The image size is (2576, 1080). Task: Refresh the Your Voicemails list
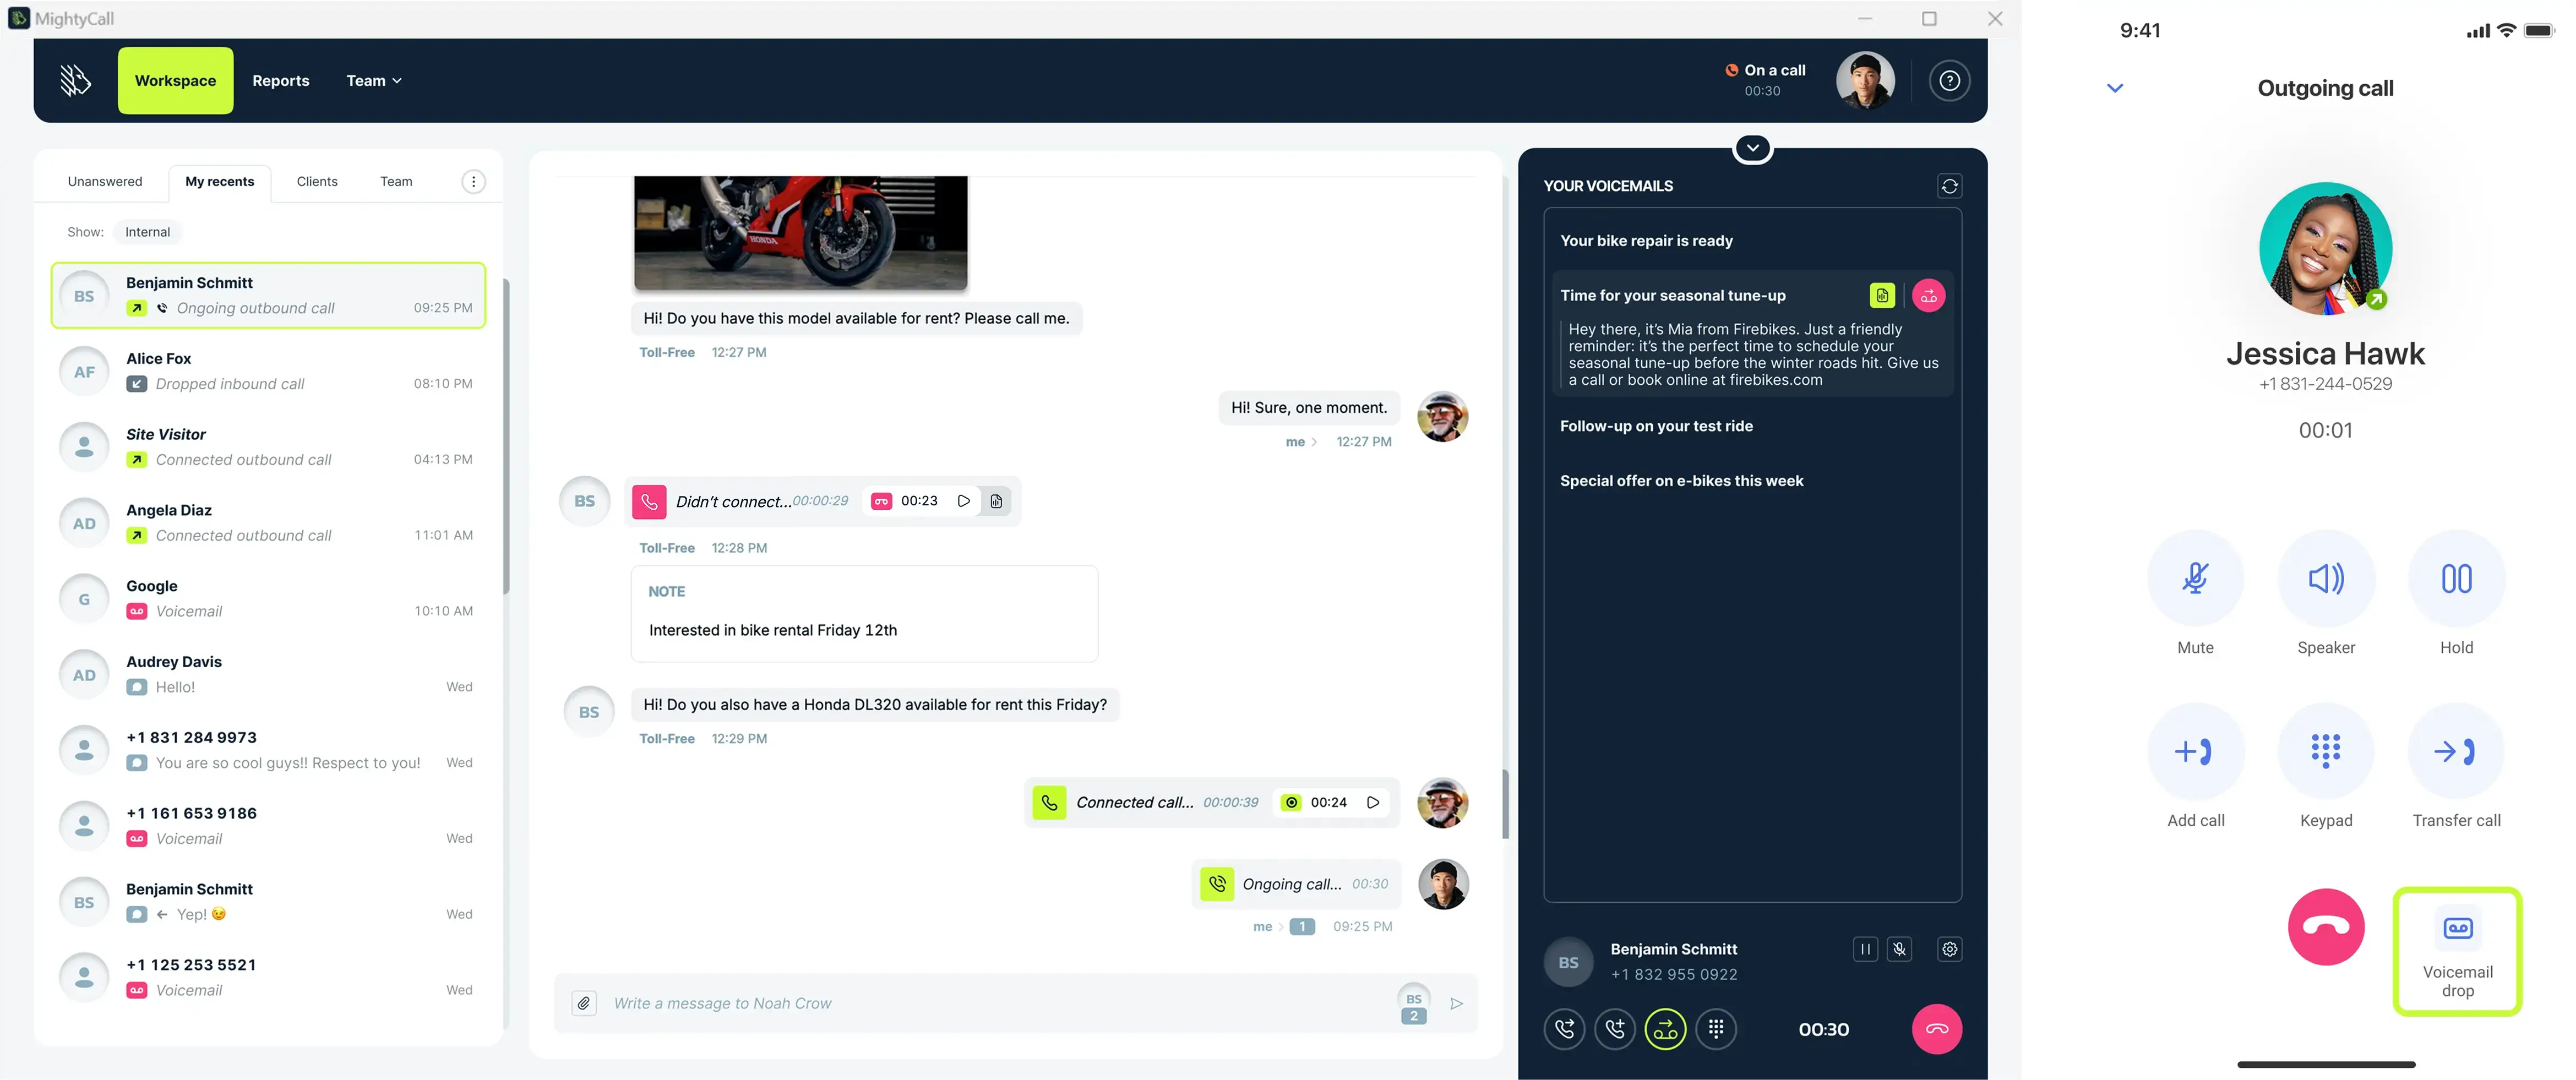coord(1948,186)
